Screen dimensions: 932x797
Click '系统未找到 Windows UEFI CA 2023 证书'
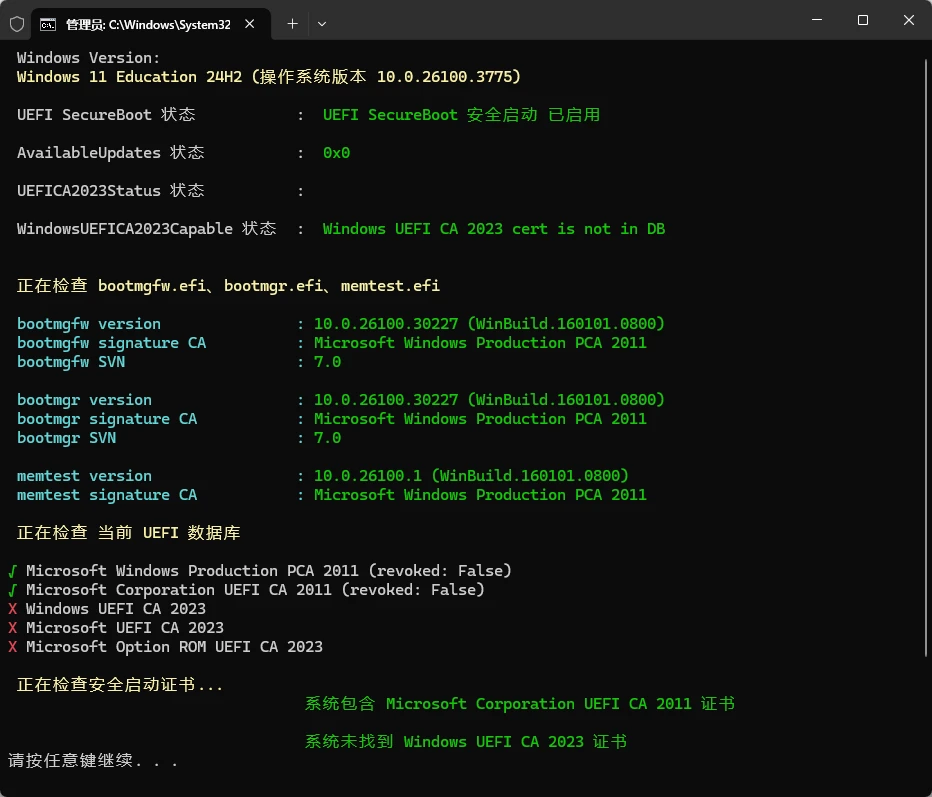coord(465,742)
